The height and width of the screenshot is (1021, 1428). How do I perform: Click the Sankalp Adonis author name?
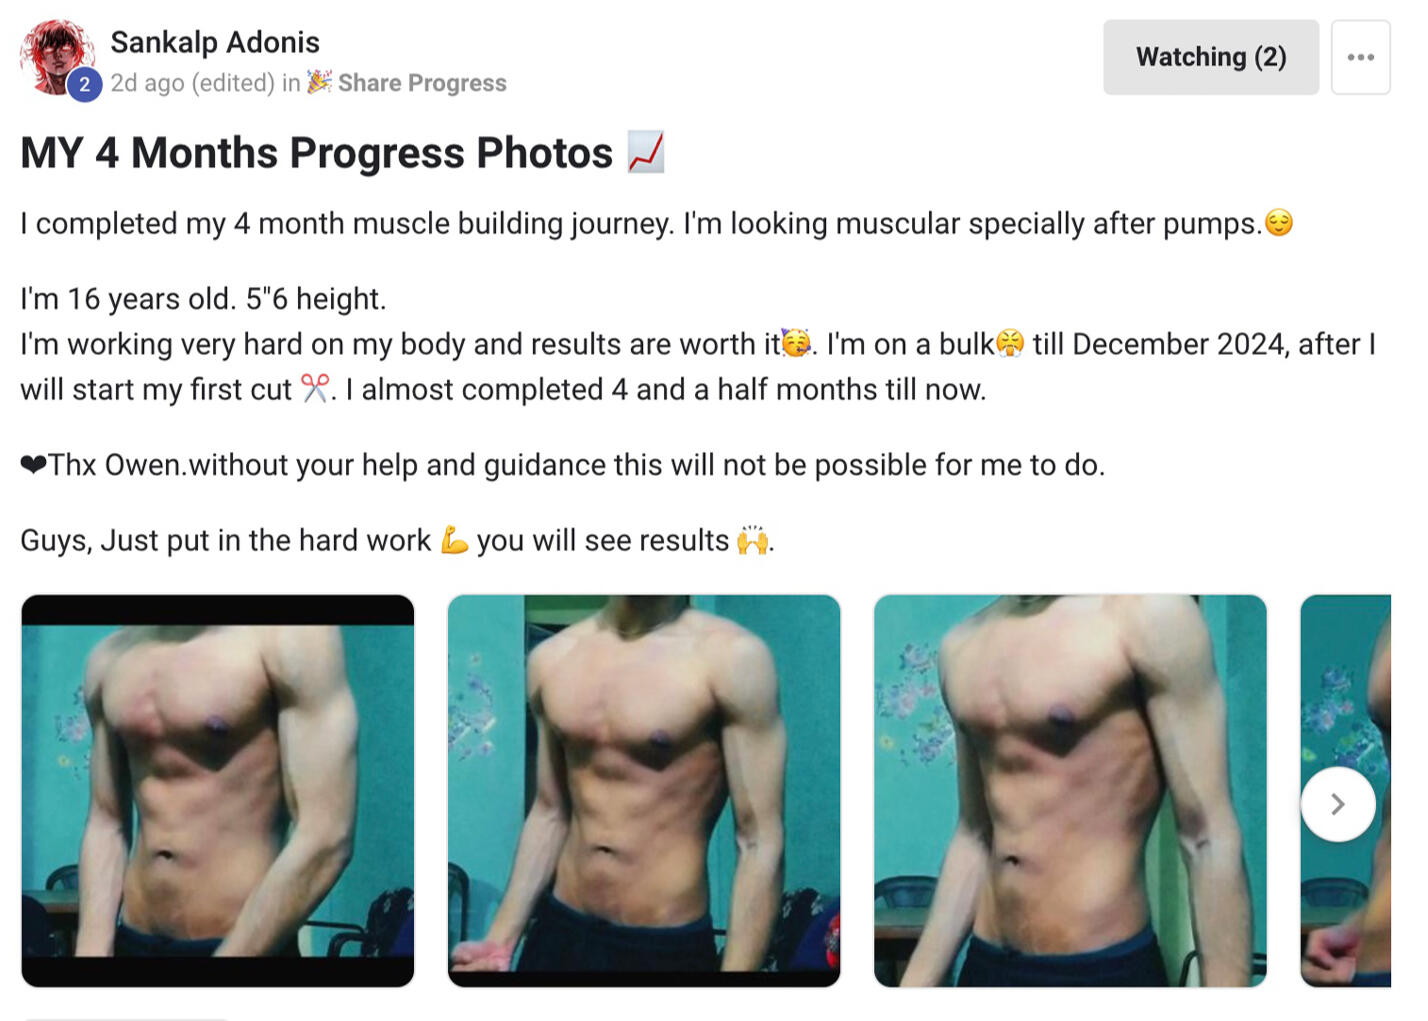pyautogui.click(x=215, y=42)
